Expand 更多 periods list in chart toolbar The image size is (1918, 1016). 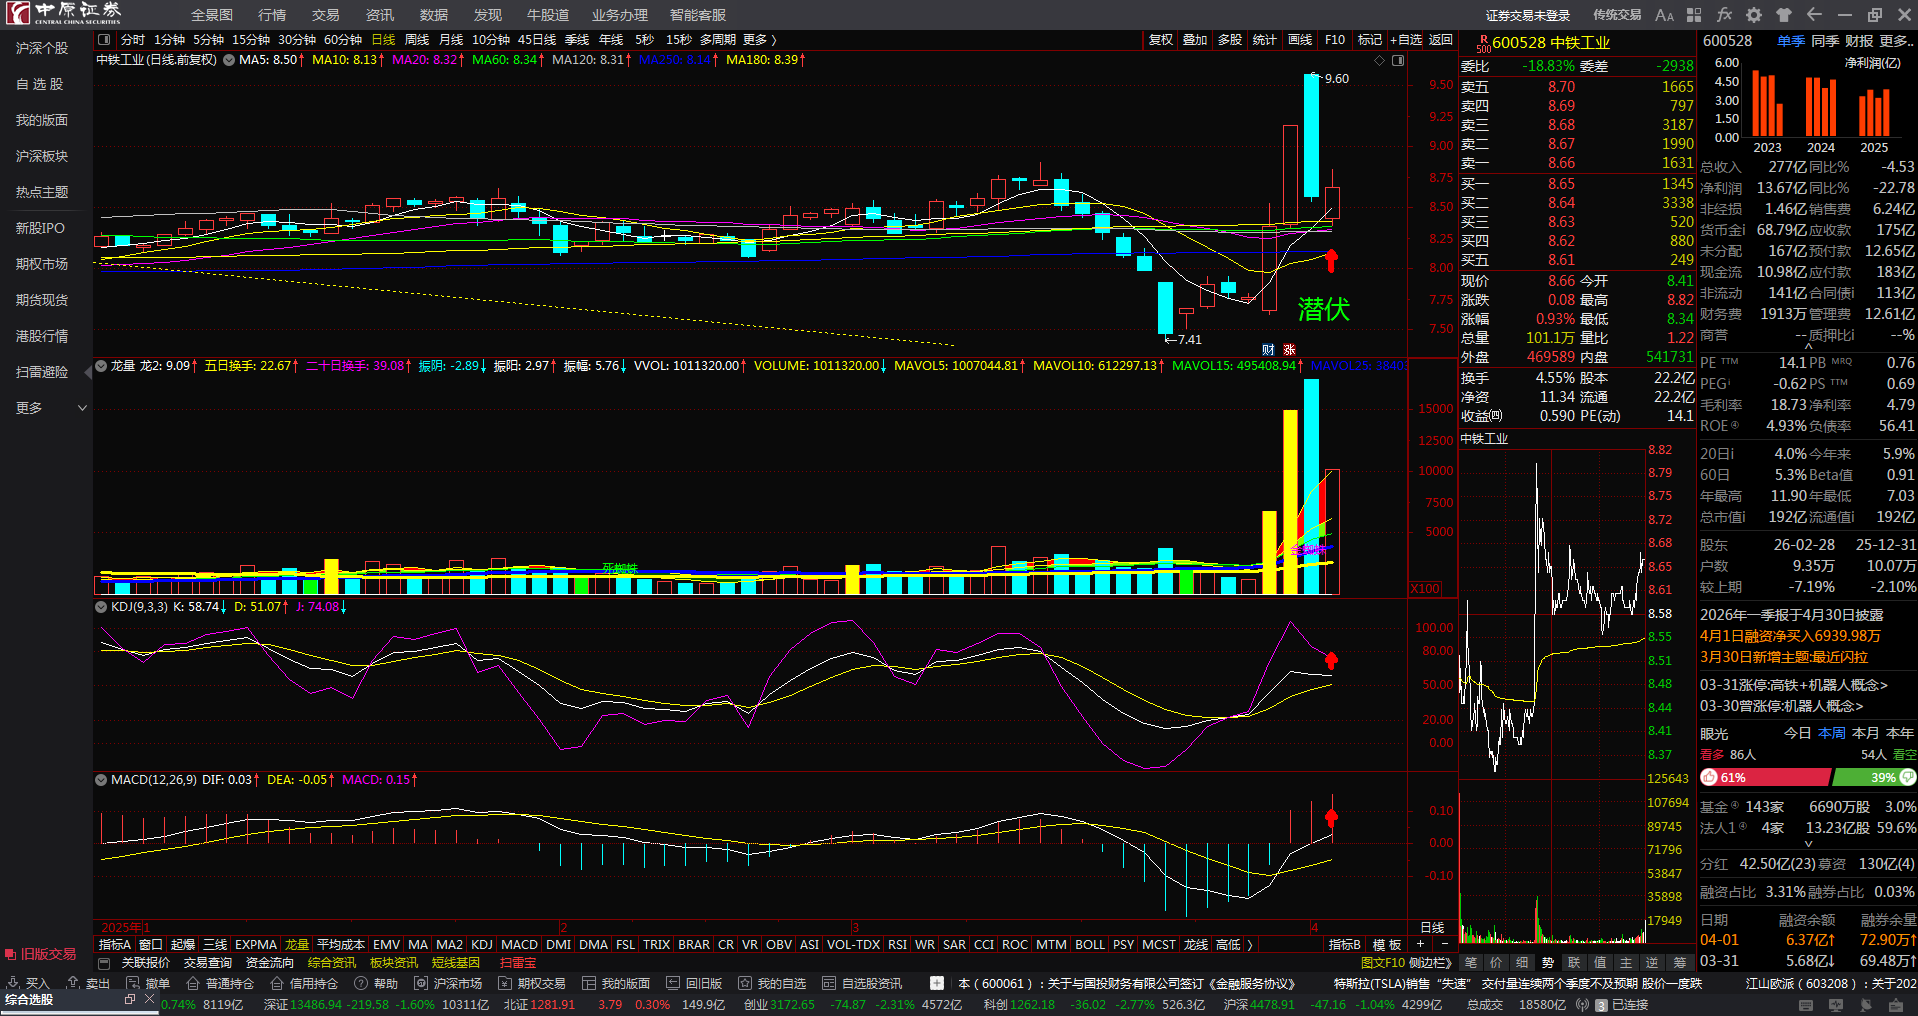[x=760, y=40]
